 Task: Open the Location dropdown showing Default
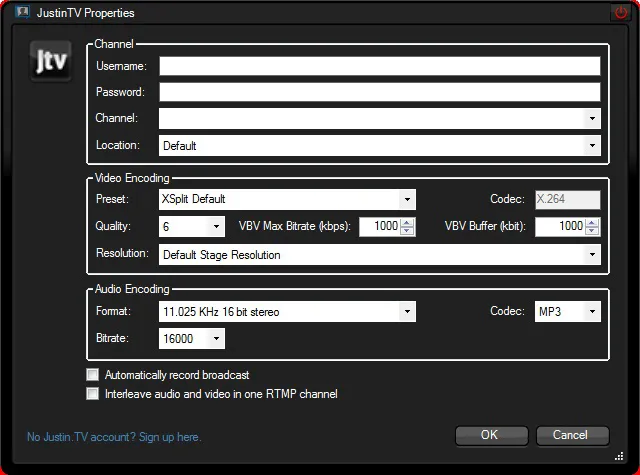click(380, 145)
